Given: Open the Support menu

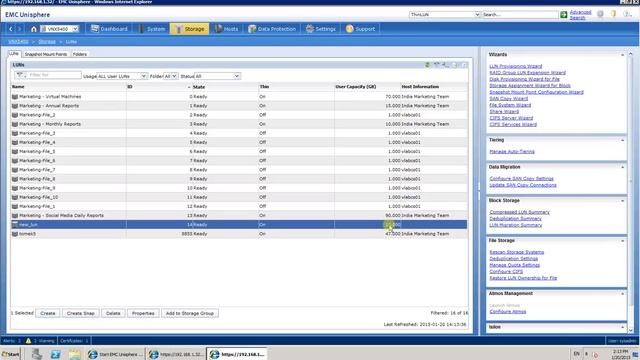Looking at the screenshot, I should click(360, 29).
